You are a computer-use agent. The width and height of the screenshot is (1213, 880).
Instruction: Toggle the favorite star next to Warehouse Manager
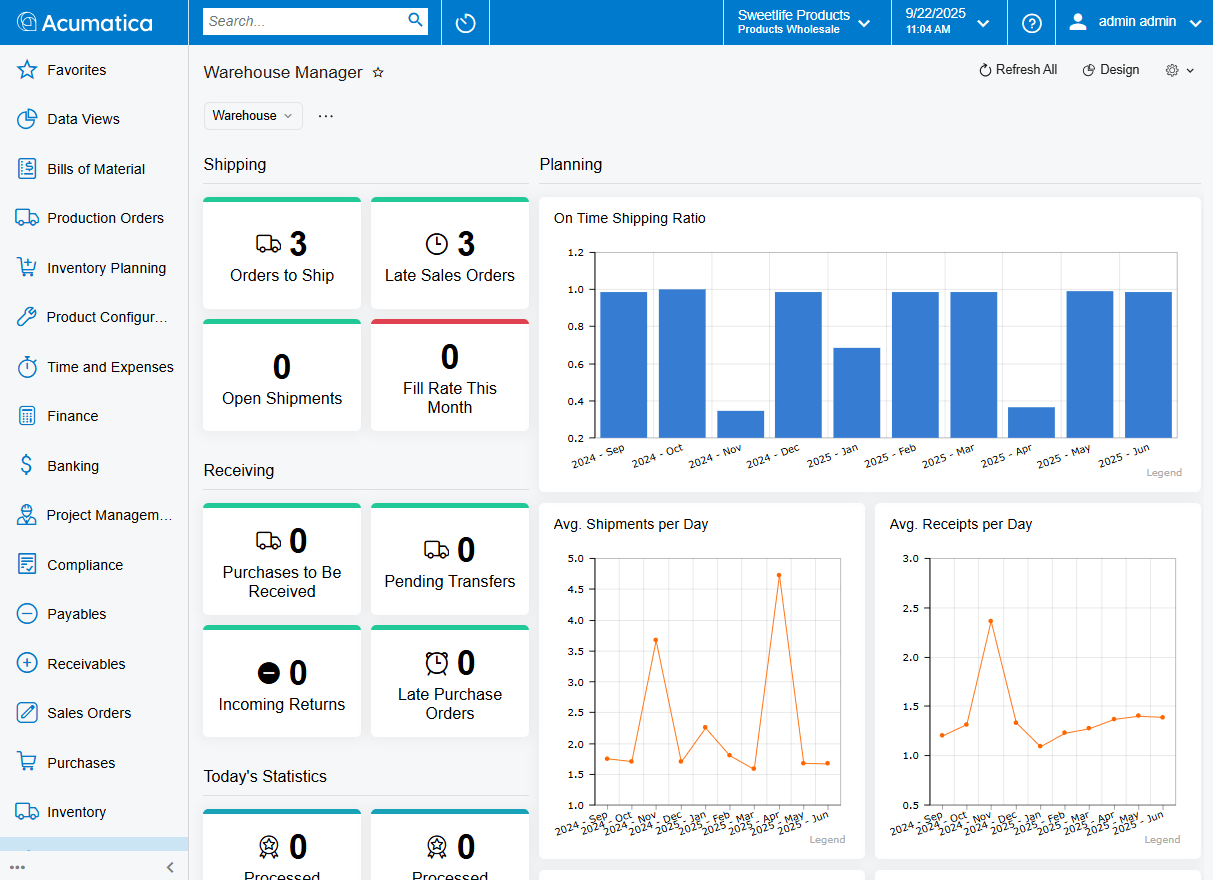(378, 72)
